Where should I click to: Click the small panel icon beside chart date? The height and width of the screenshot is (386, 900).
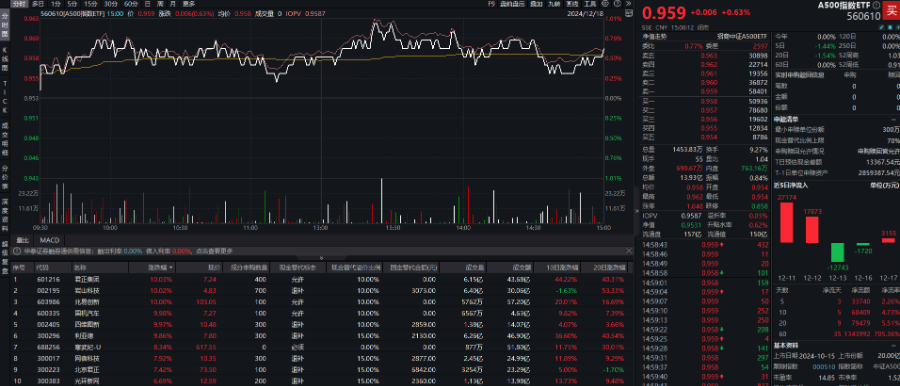[629, 13]
